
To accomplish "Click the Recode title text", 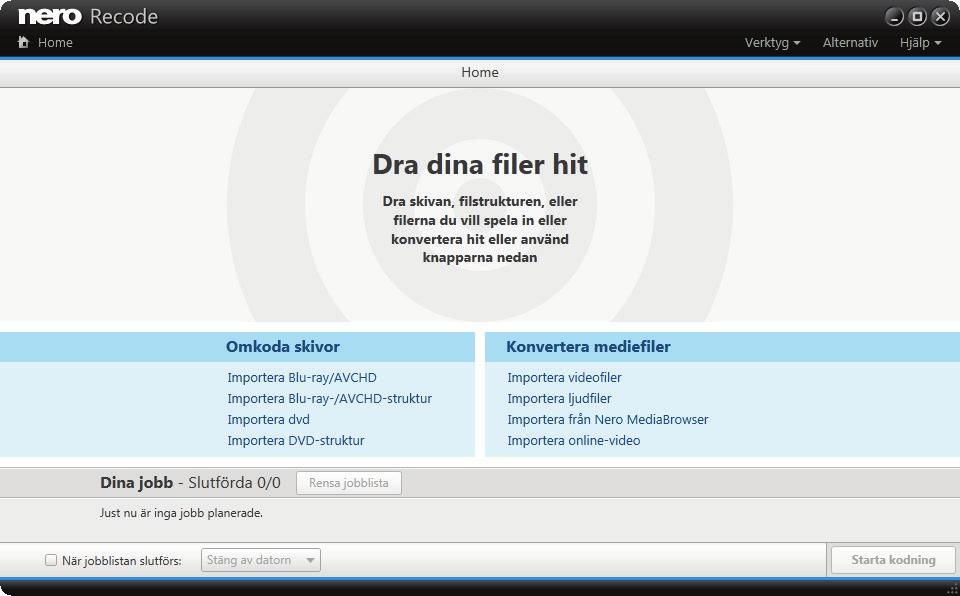I will (124, 17).
